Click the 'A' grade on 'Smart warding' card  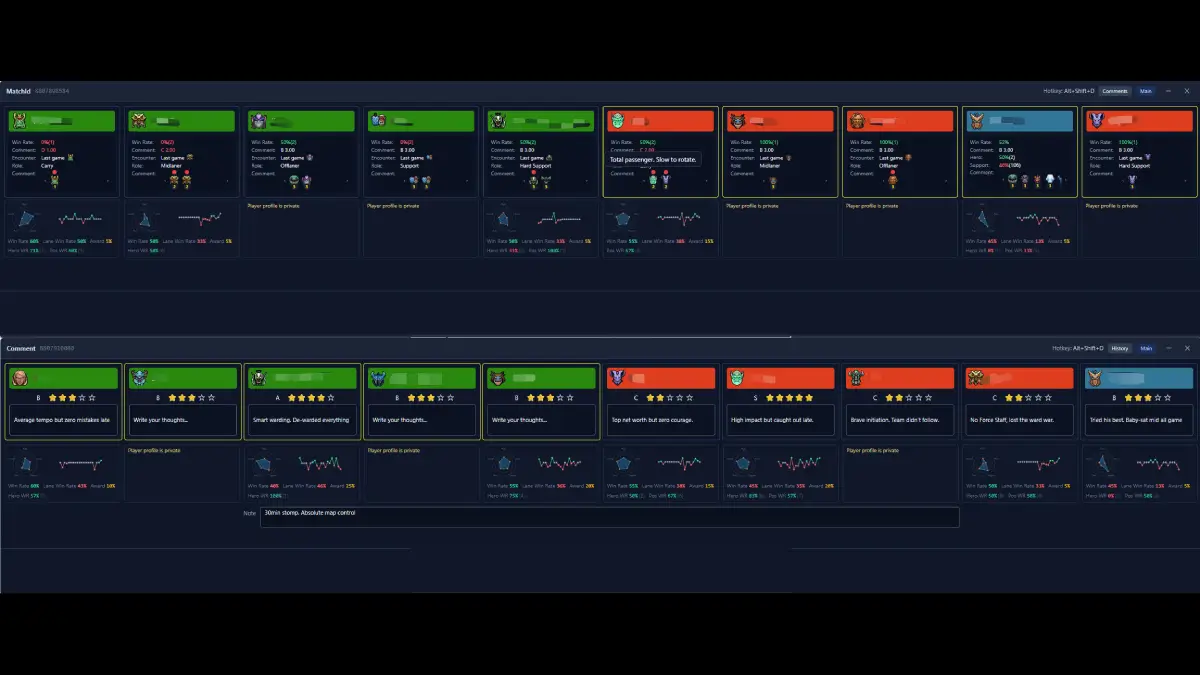click(x=276, y=397)
